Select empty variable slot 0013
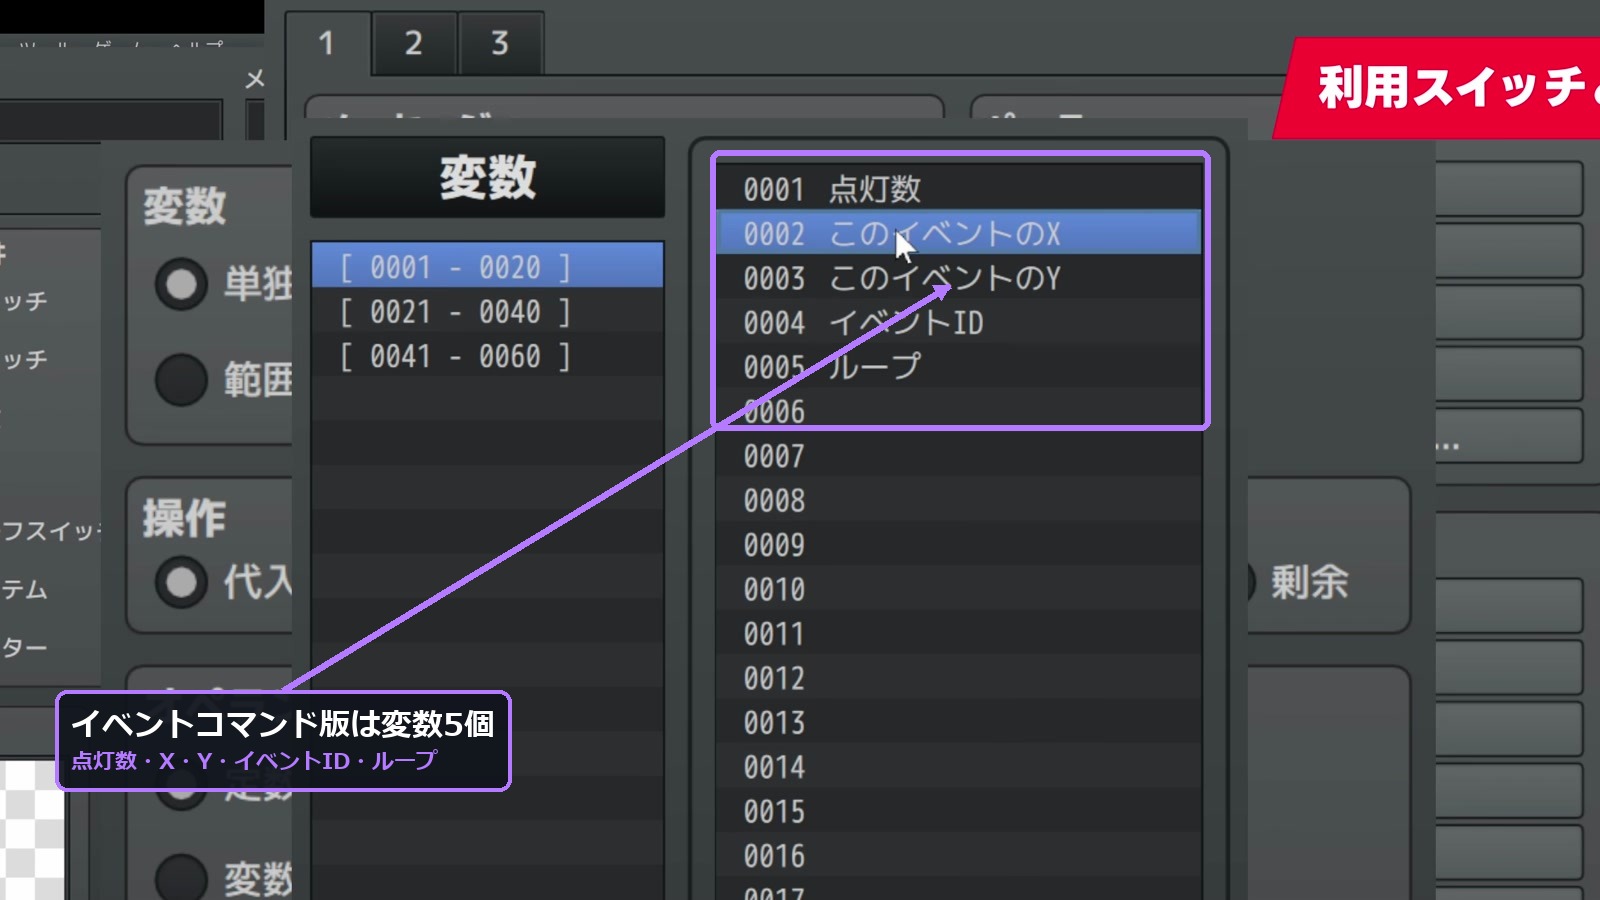This screenshot has width=1600, height=900. [x=959, y=722]
